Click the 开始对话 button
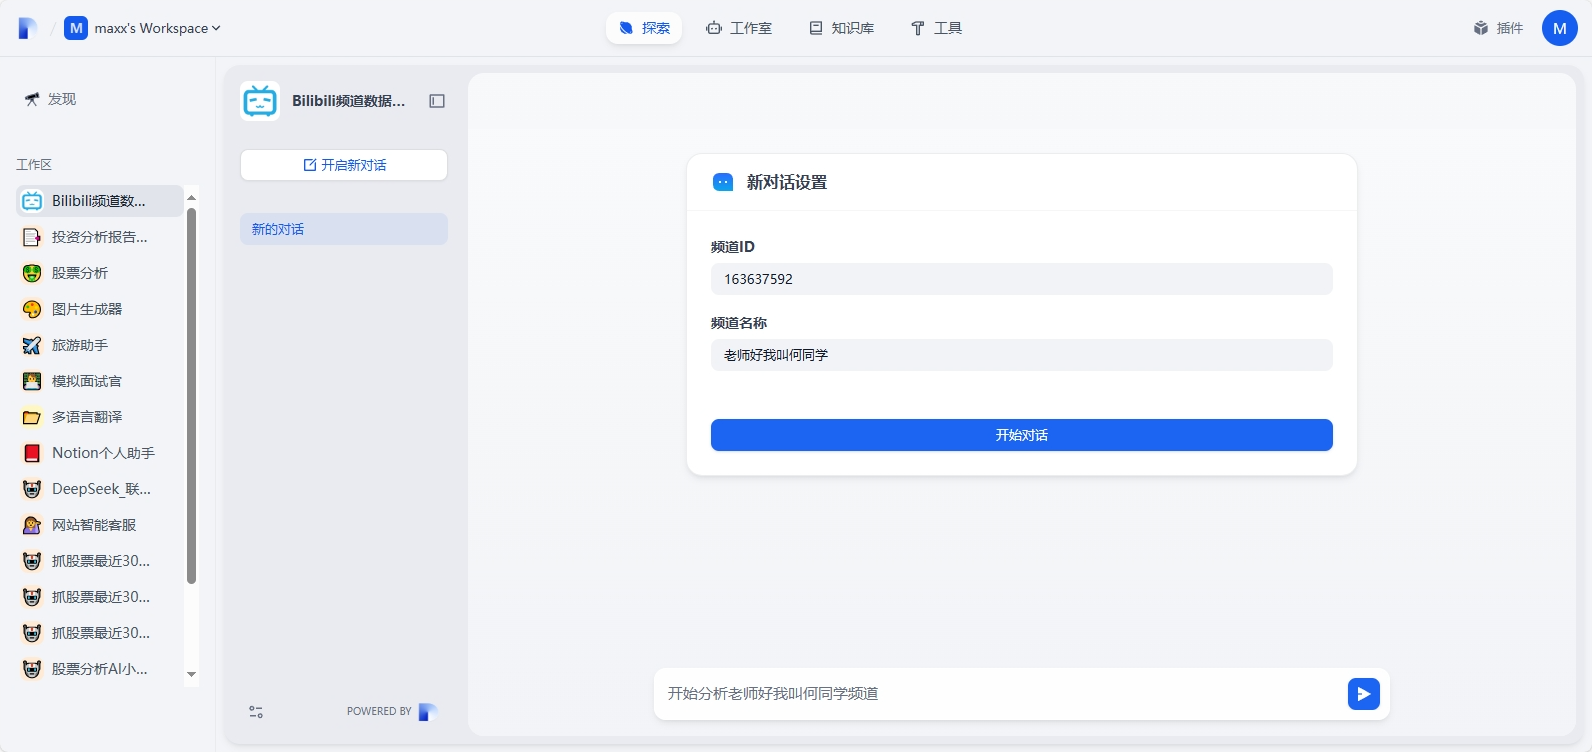The height and width of the screenshot is (752, 1592). coord(1022,435)
